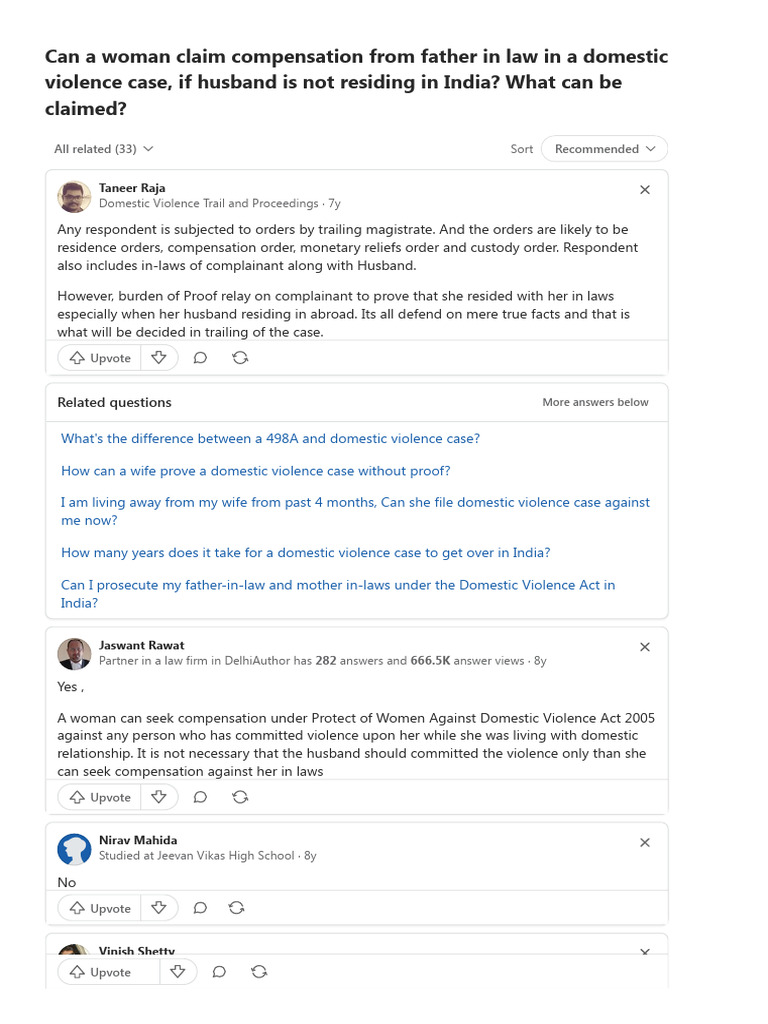Reshare Jaswant Rawat's answer
The height and width of the screenshot is (1024, 768).
(240, 797)
